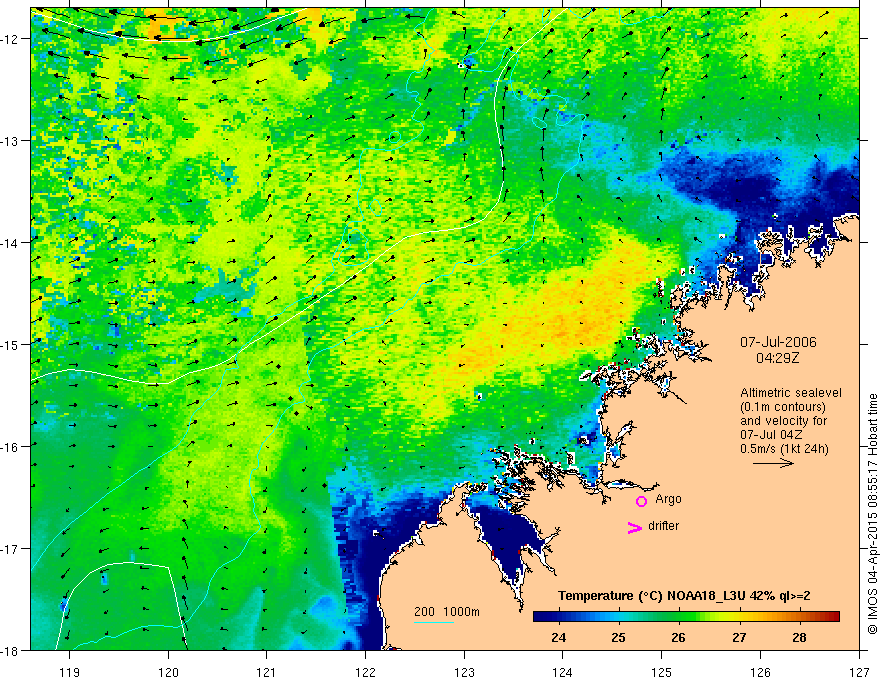Click the 'Argo' legend label

click(668, 499)
